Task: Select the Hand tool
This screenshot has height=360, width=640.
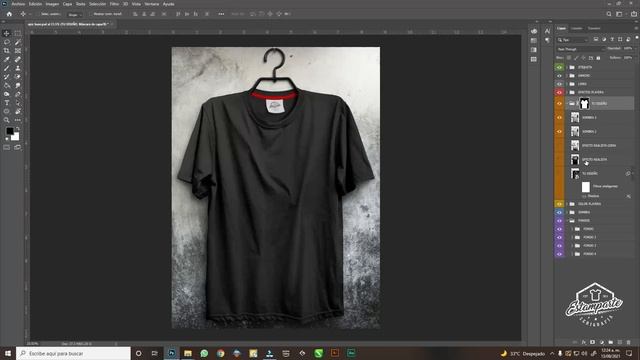Action: [18, 111]
